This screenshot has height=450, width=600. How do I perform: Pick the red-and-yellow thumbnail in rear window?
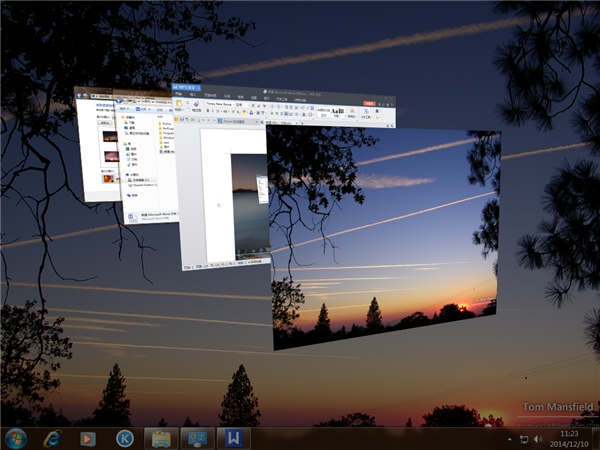coord(109,178)
